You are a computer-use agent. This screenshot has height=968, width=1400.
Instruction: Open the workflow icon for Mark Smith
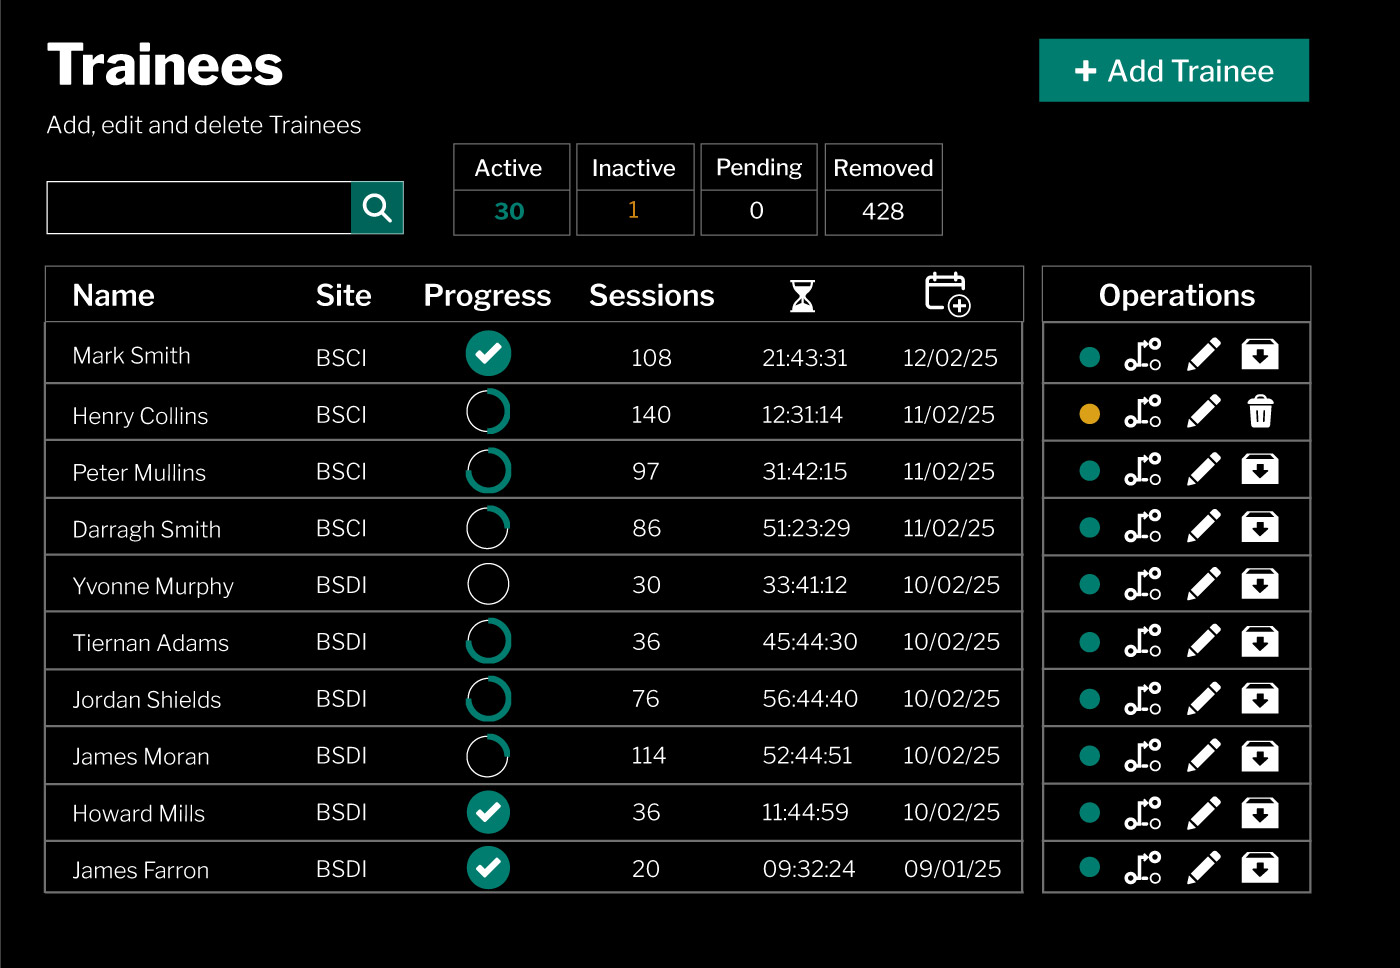click(x=1143, y=354)
